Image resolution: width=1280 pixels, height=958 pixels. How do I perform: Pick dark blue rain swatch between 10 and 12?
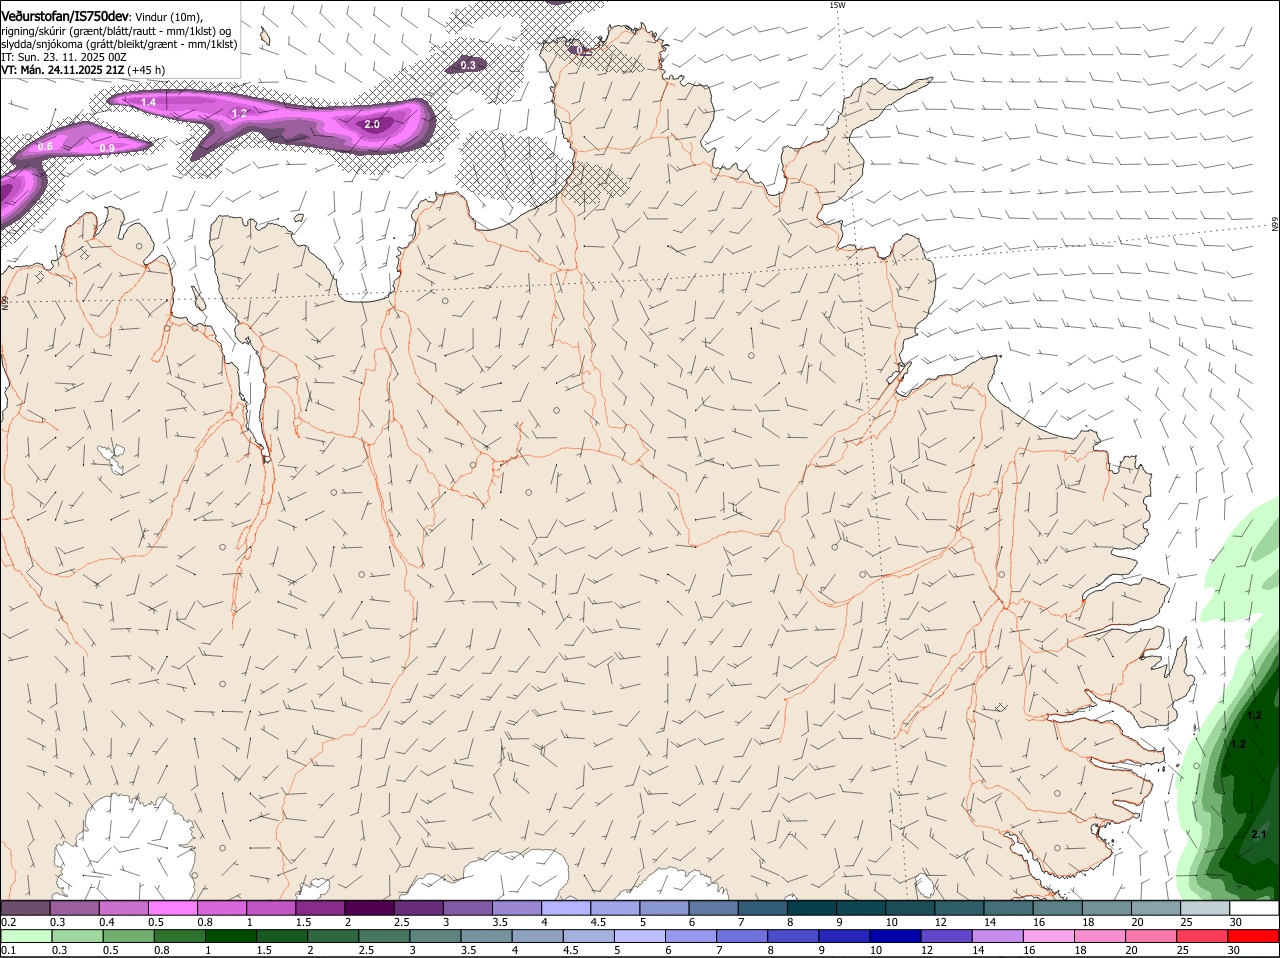pos(897,936)
